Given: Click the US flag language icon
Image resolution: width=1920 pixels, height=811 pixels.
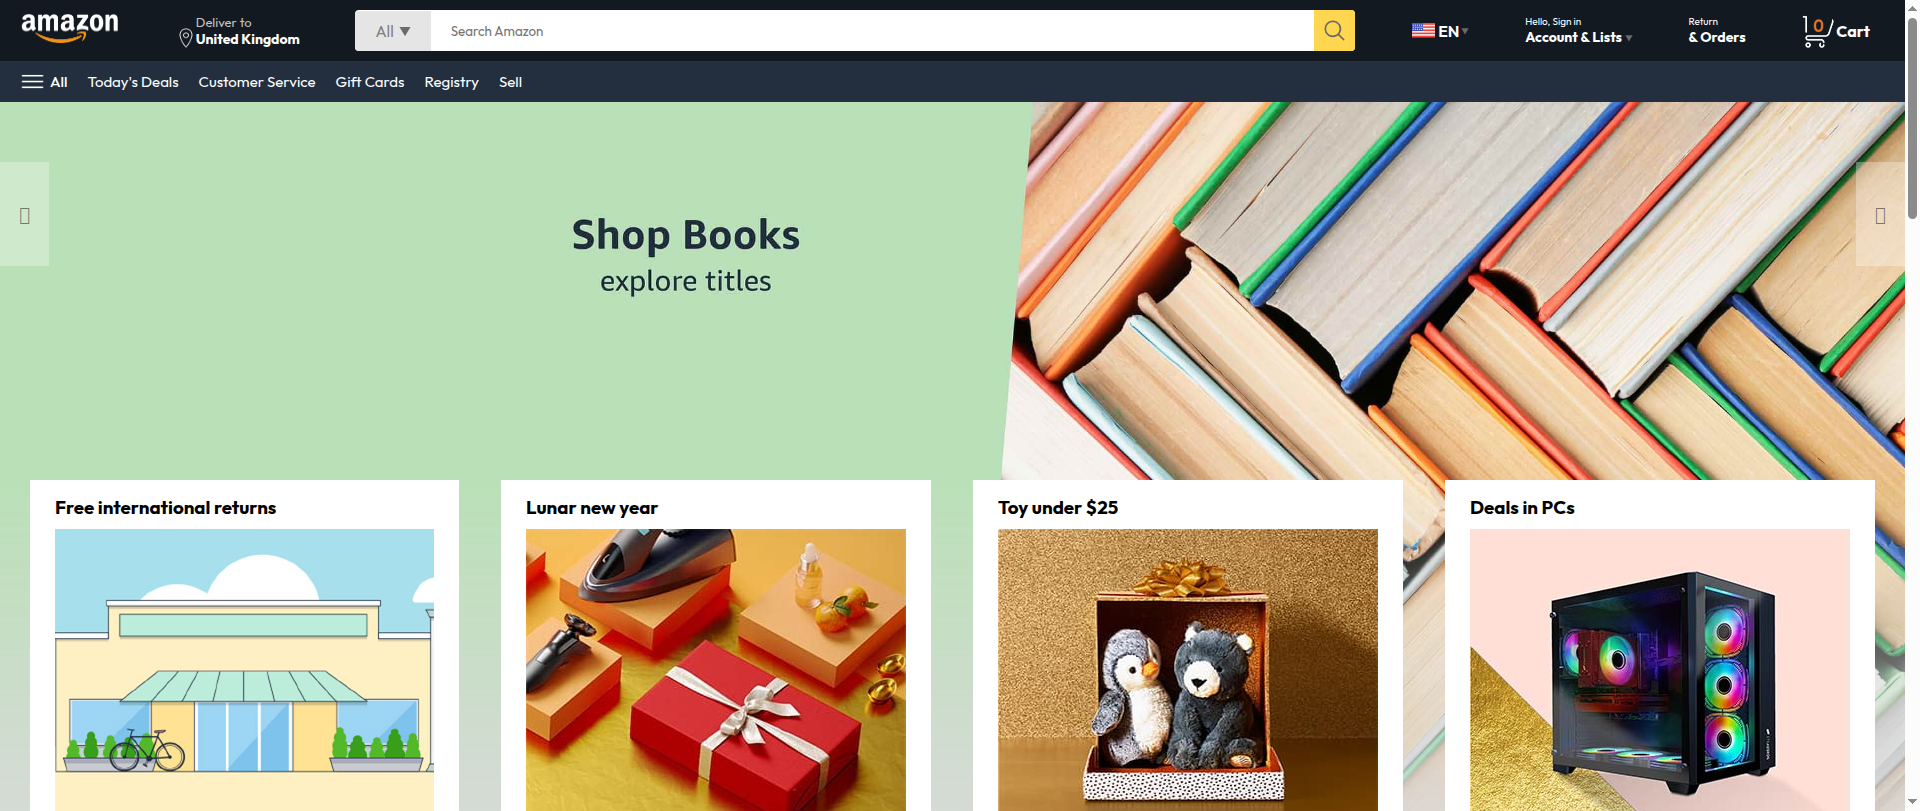Looking at the screenshot, I should (1423, 31).
